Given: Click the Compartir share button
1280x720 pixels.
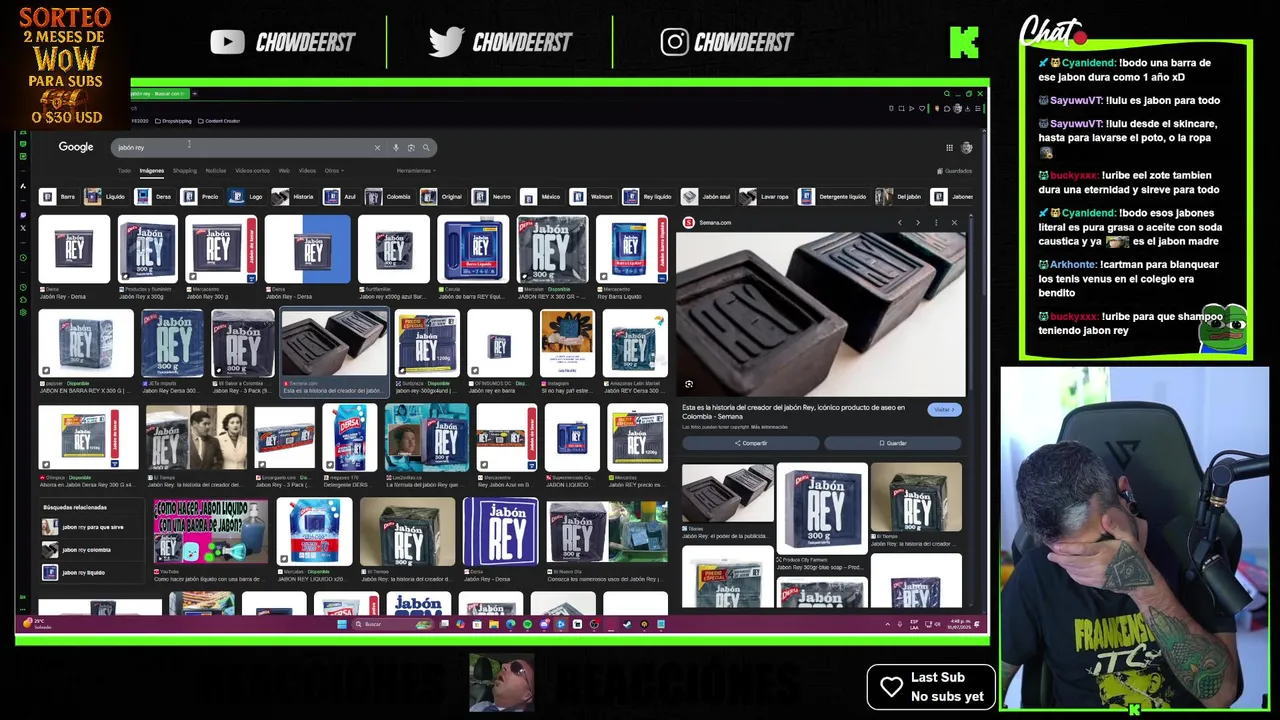Looking at the screenshot, I should click(751, 443).
